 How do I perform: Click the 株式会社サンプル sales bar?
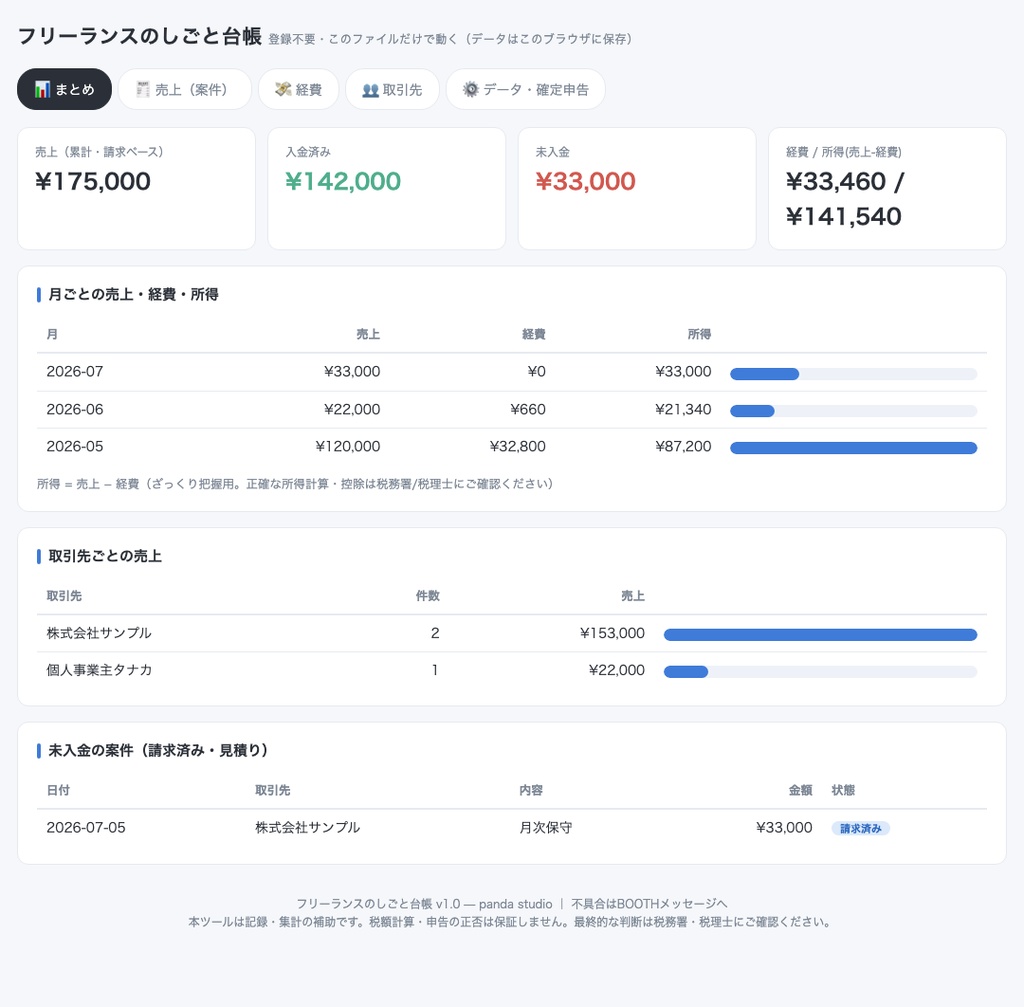tap(820, 634)
